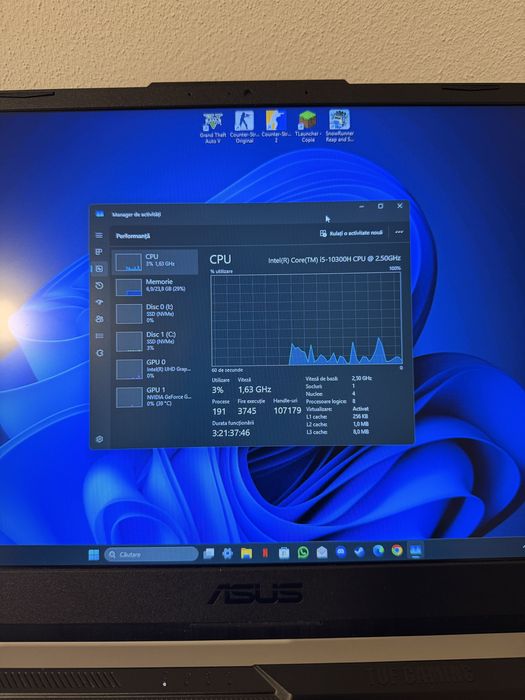The image size is (525, 700).
Task: Open Microsoft Edge from the taskbar
Action: [378, 551]
